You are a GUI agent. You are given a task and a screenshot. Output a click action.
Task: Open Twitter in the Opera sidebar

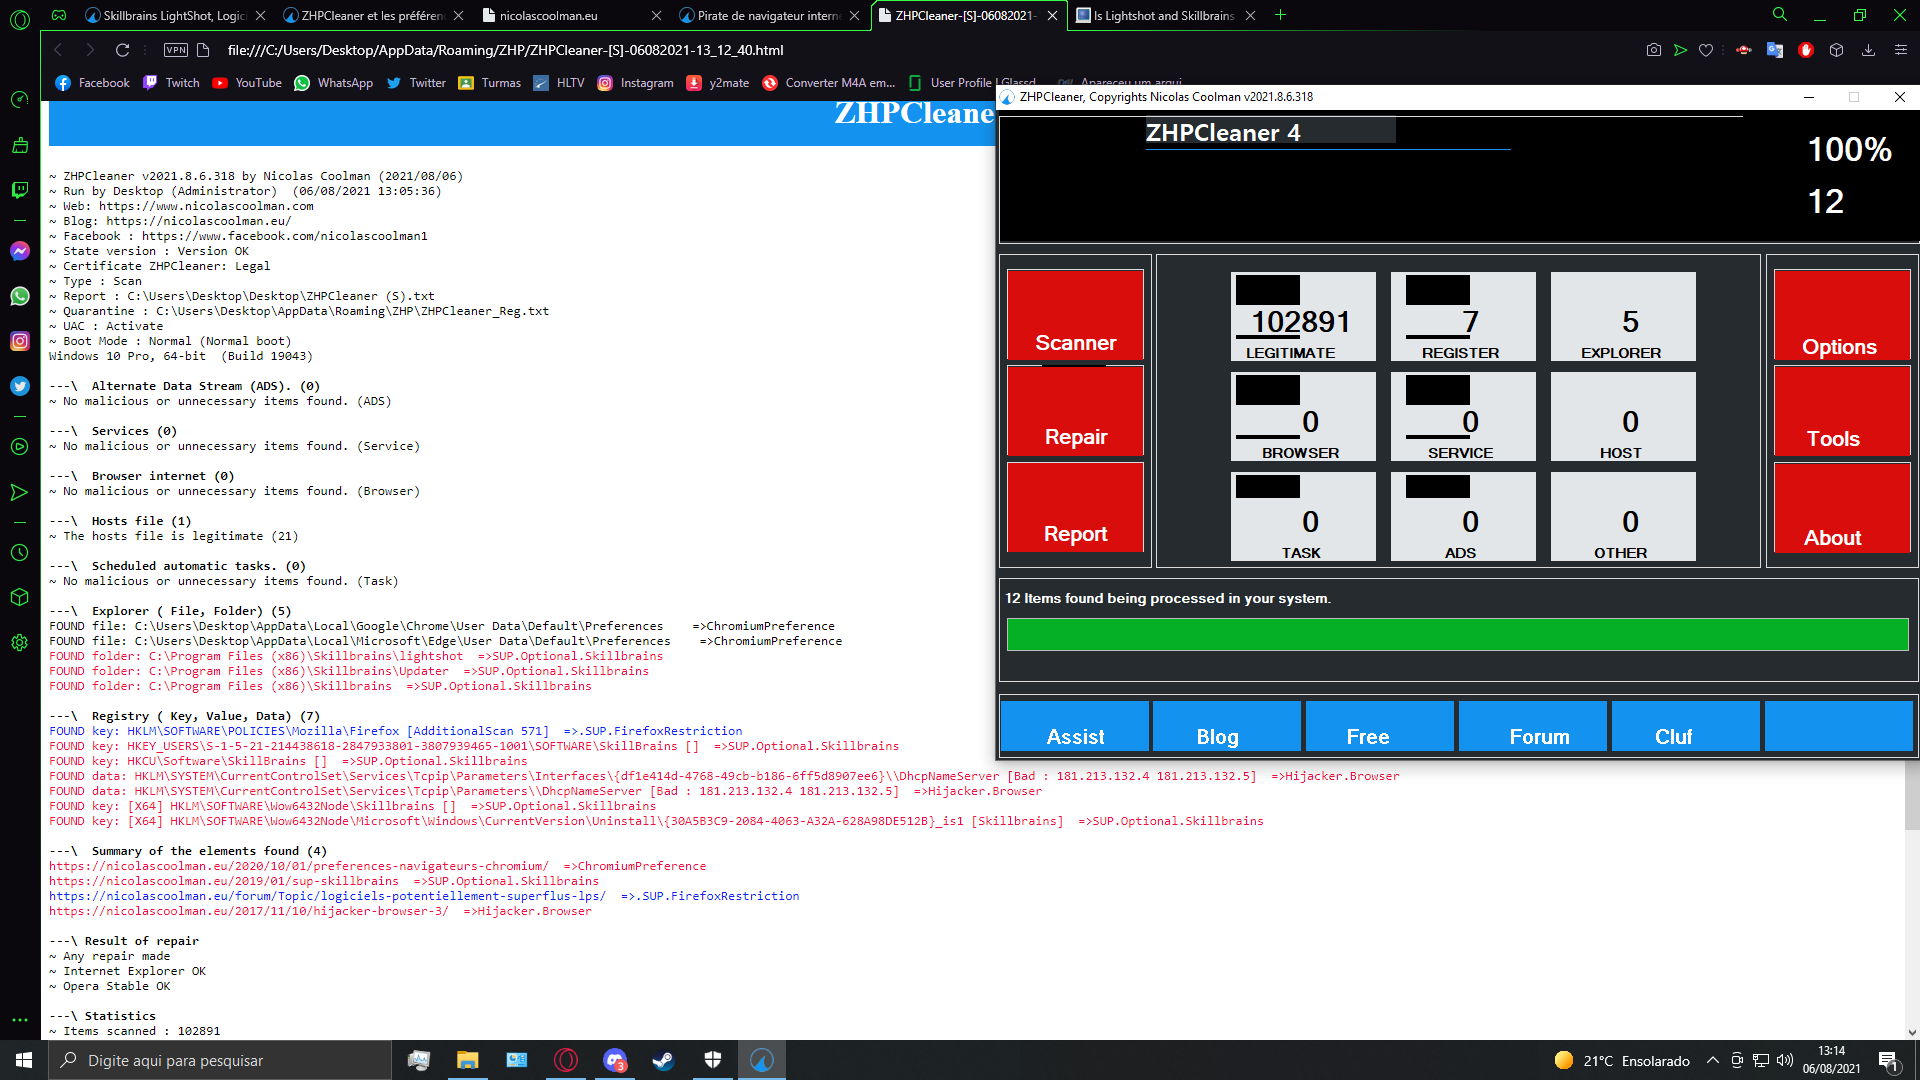click(x=19, y=386)
